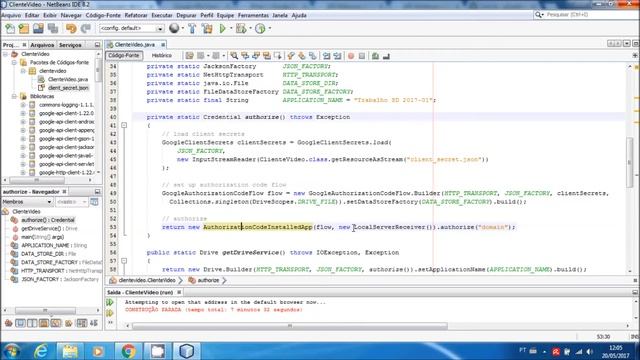Screen dimensions: 640x360
Task: Click the Clean and Build icon
Action: [x=207, y=29]
